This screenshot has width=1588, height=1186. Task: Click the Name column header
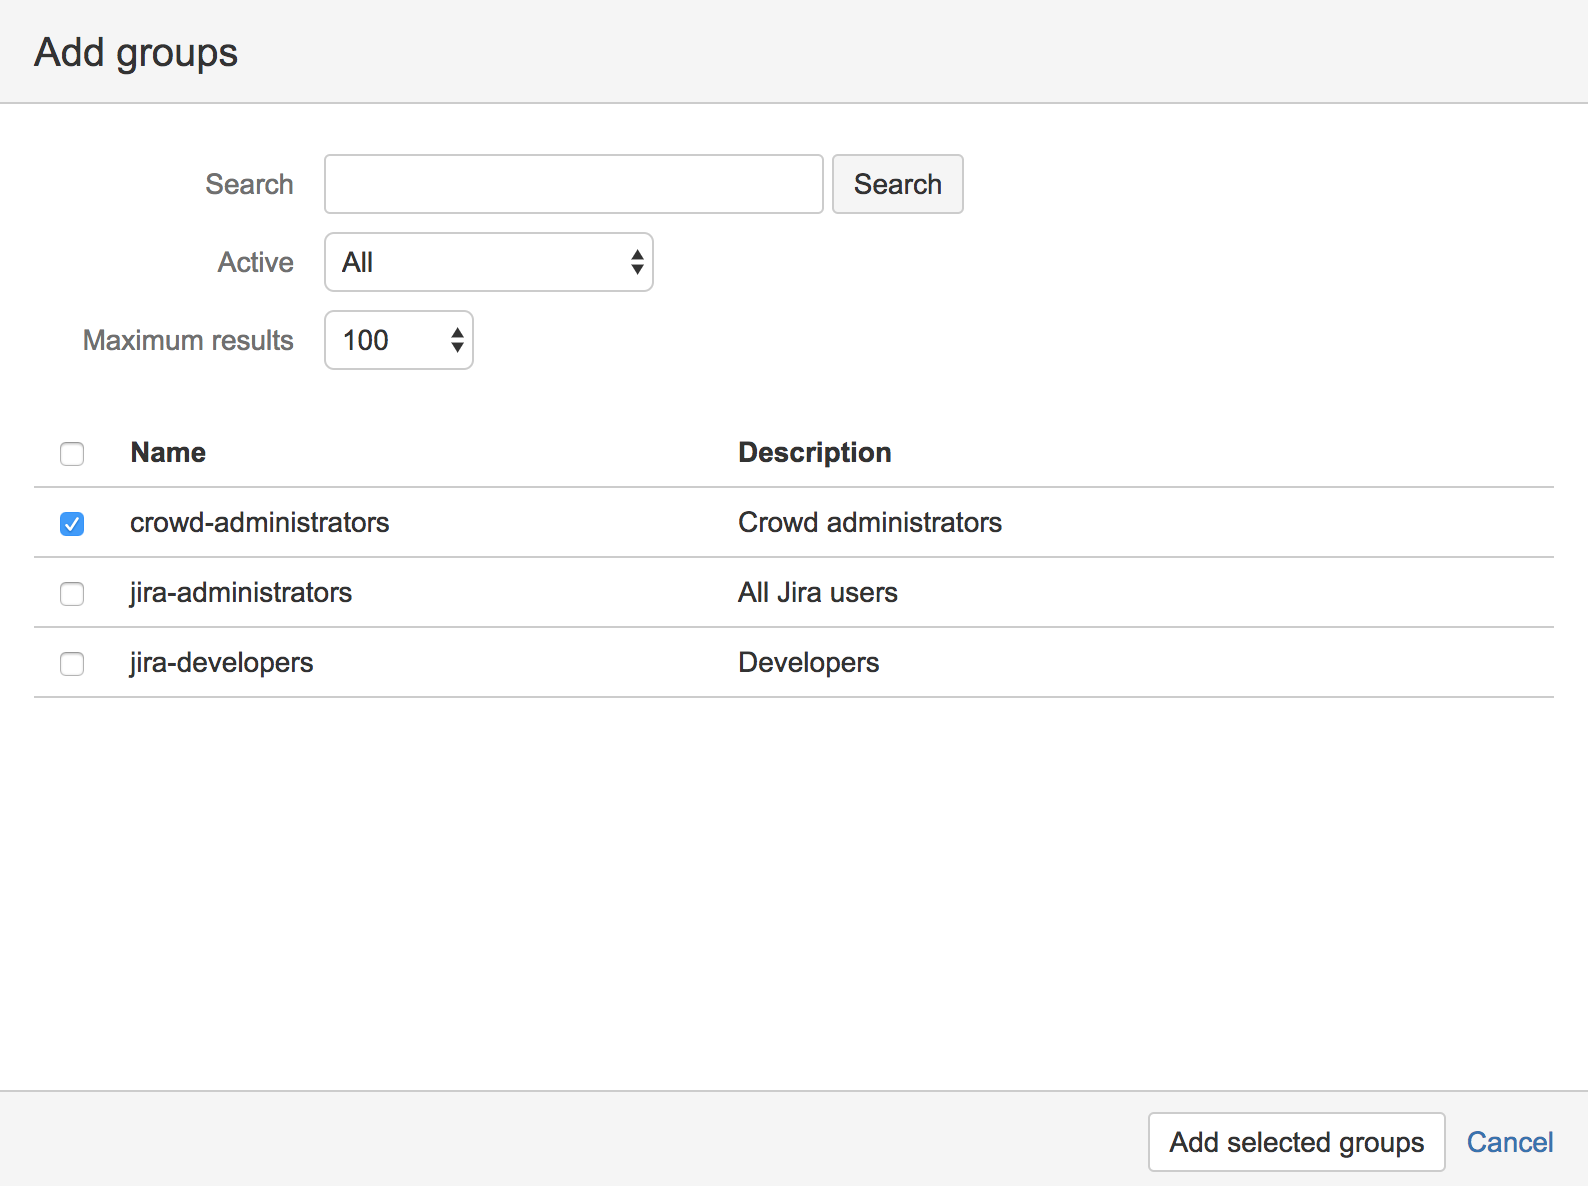point(168,453)
